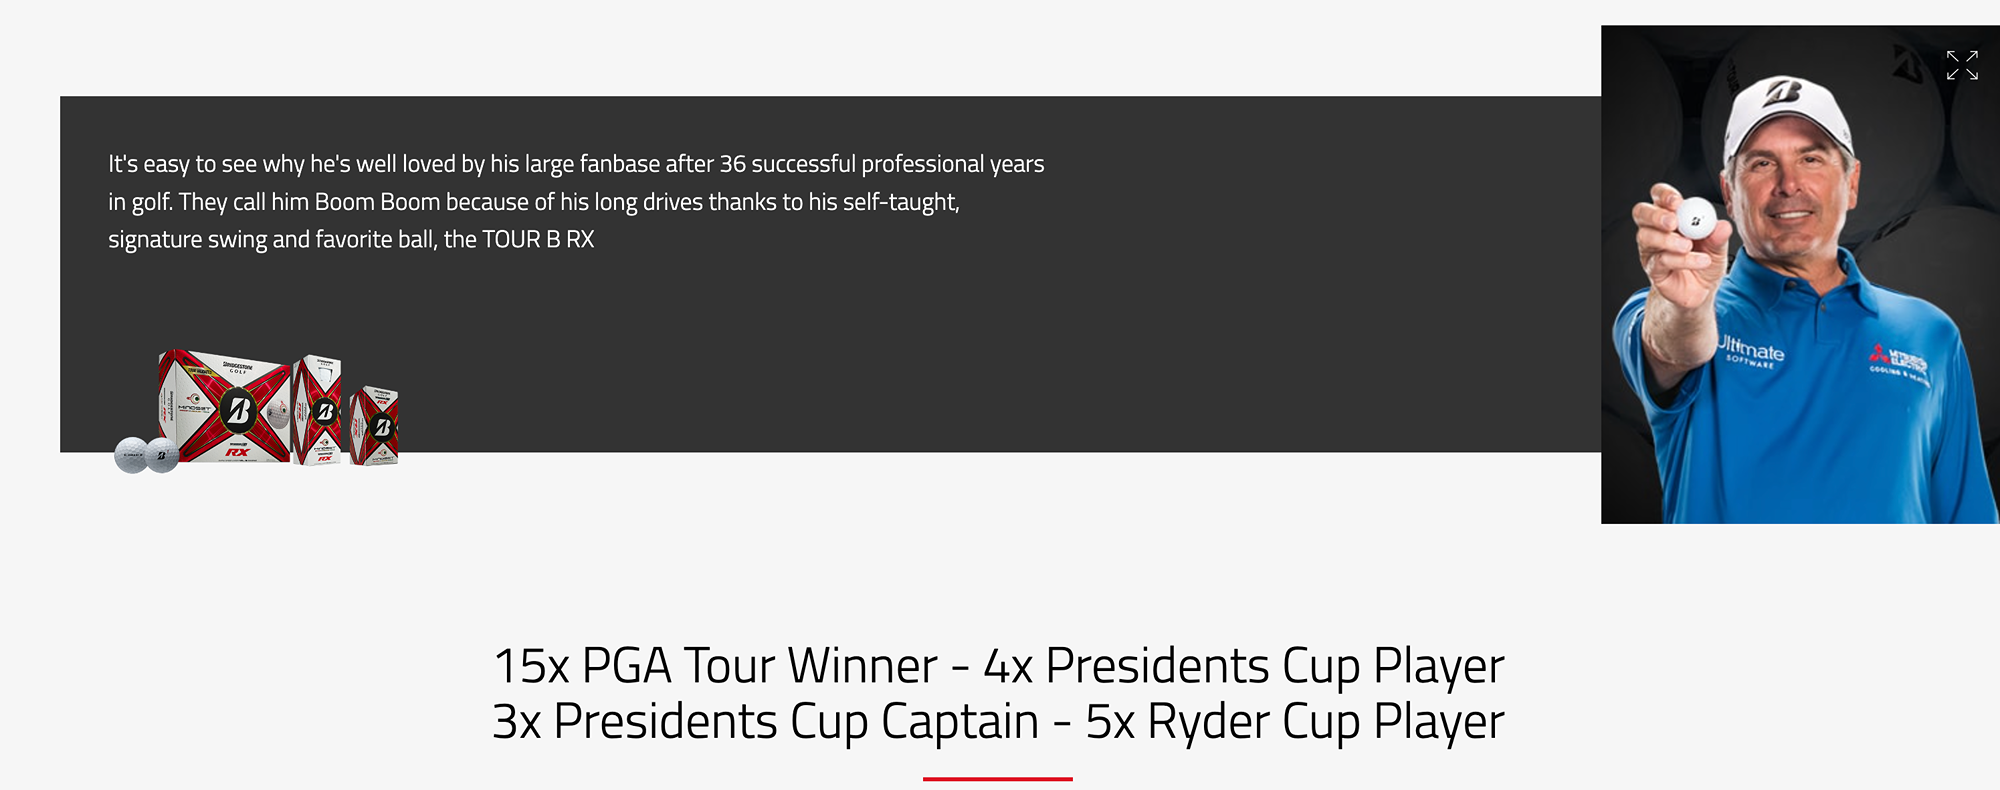Select the red divider line below the headline
Viewport: 2000px width, 790px height.
[x=998, y=780]
